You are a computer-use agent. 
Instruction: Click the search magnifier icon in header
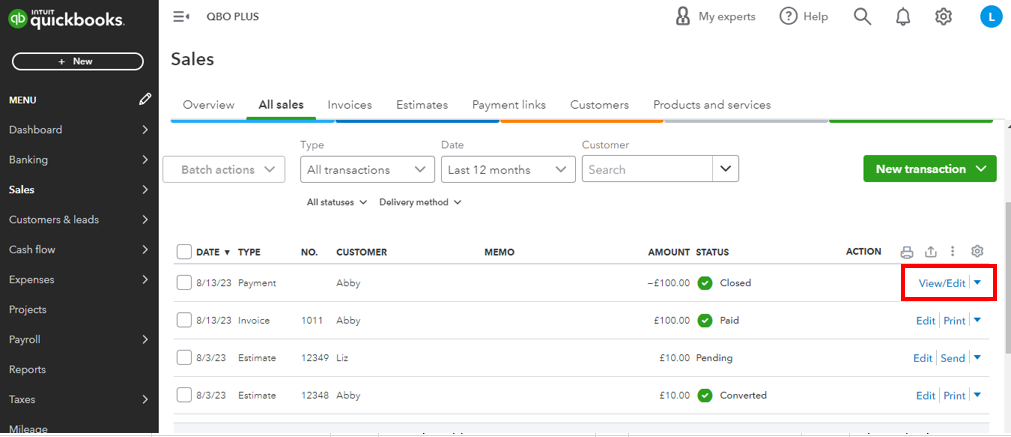[x=862, y=16]
